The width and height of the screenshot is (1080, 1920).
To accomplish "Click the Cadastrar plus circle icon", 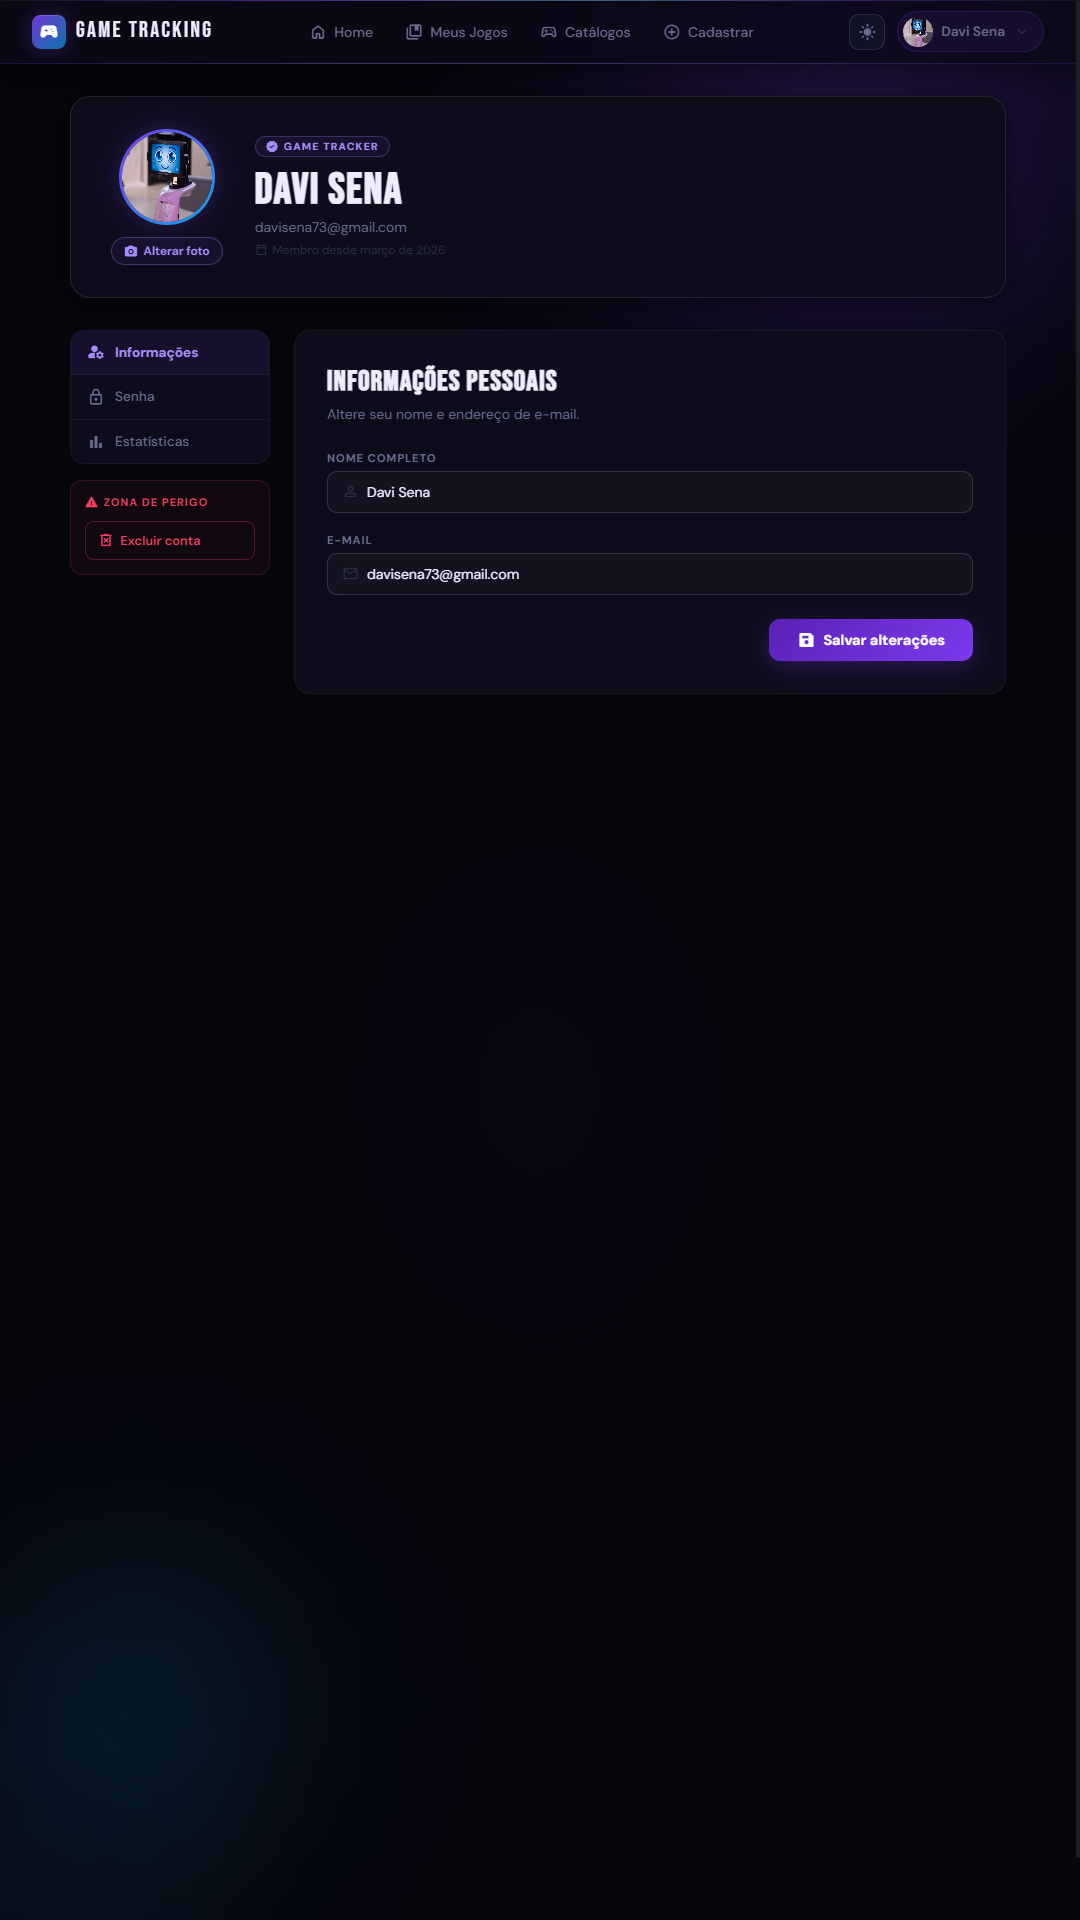I will 670,32.
